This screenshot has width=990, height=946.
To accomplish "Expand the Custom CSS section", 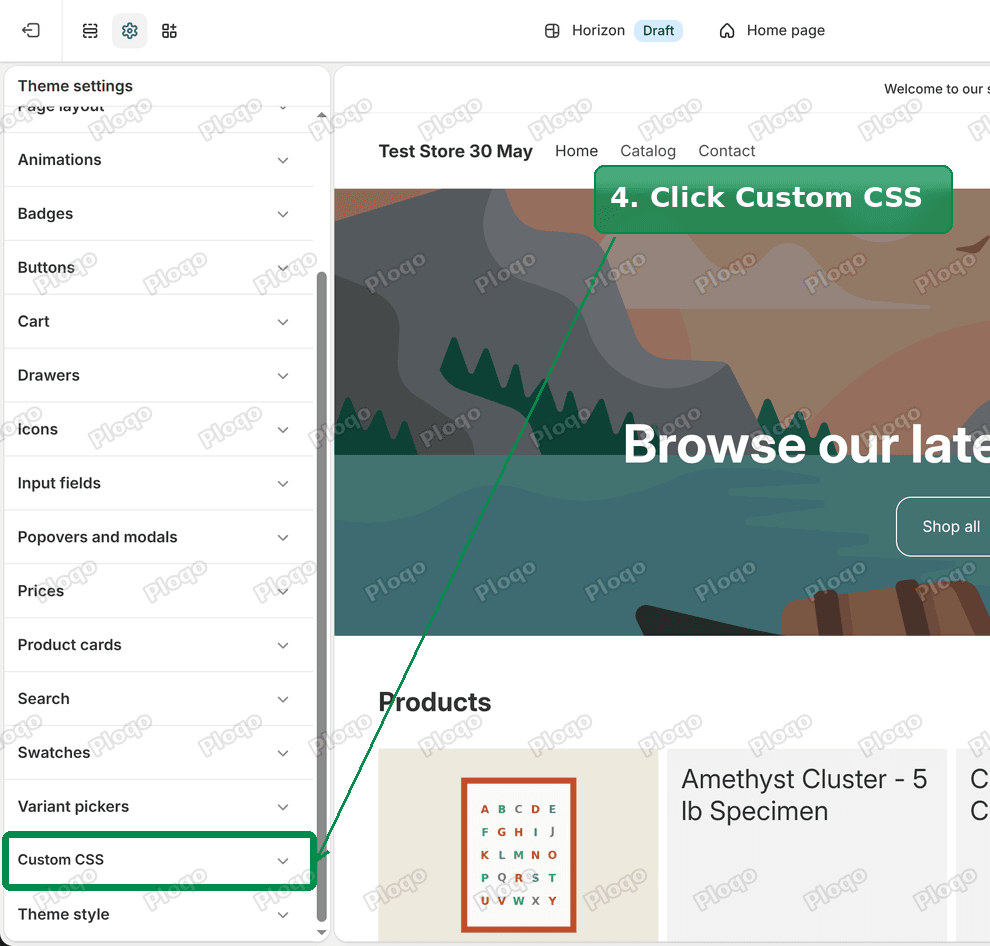I will (x=158, y=860).
